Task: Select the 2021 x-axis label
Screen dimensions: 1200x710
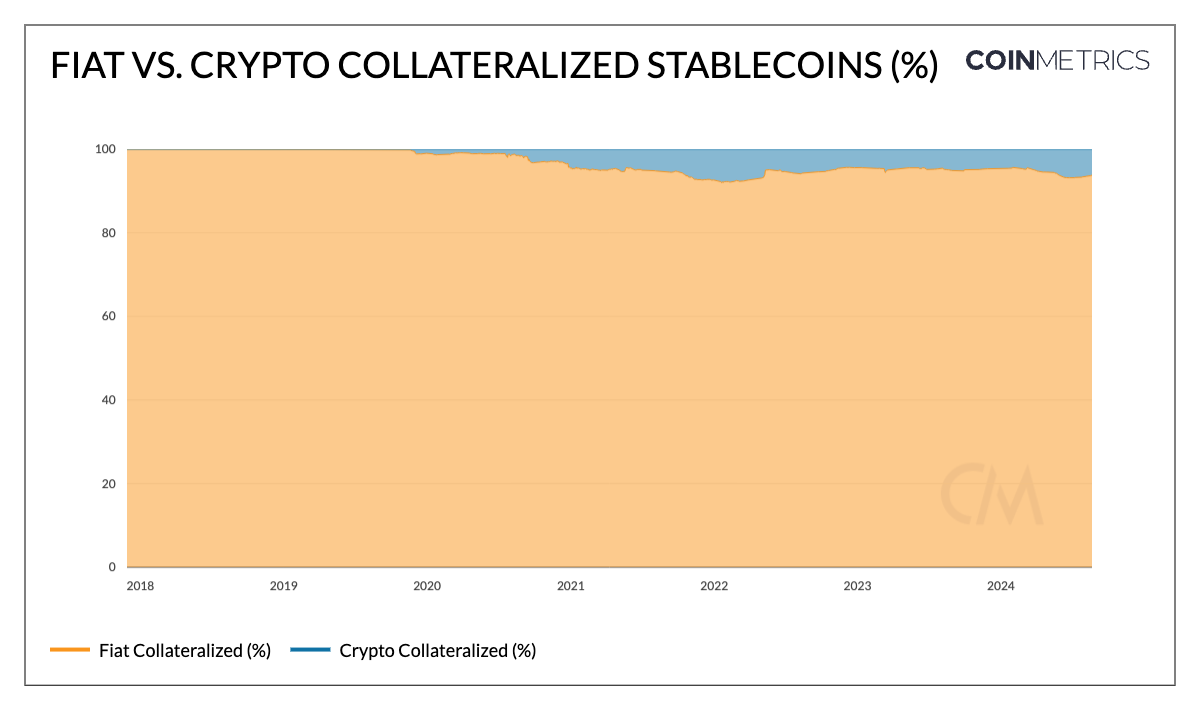Action: [x=571, y=586]
